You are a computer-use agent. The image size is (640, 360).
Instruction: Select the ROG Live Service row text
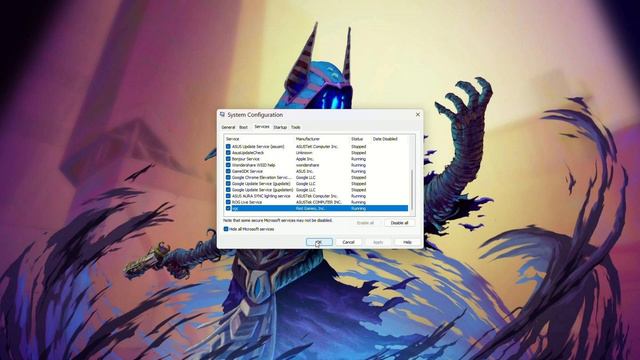pyautogui.click(x=247, y=202)
